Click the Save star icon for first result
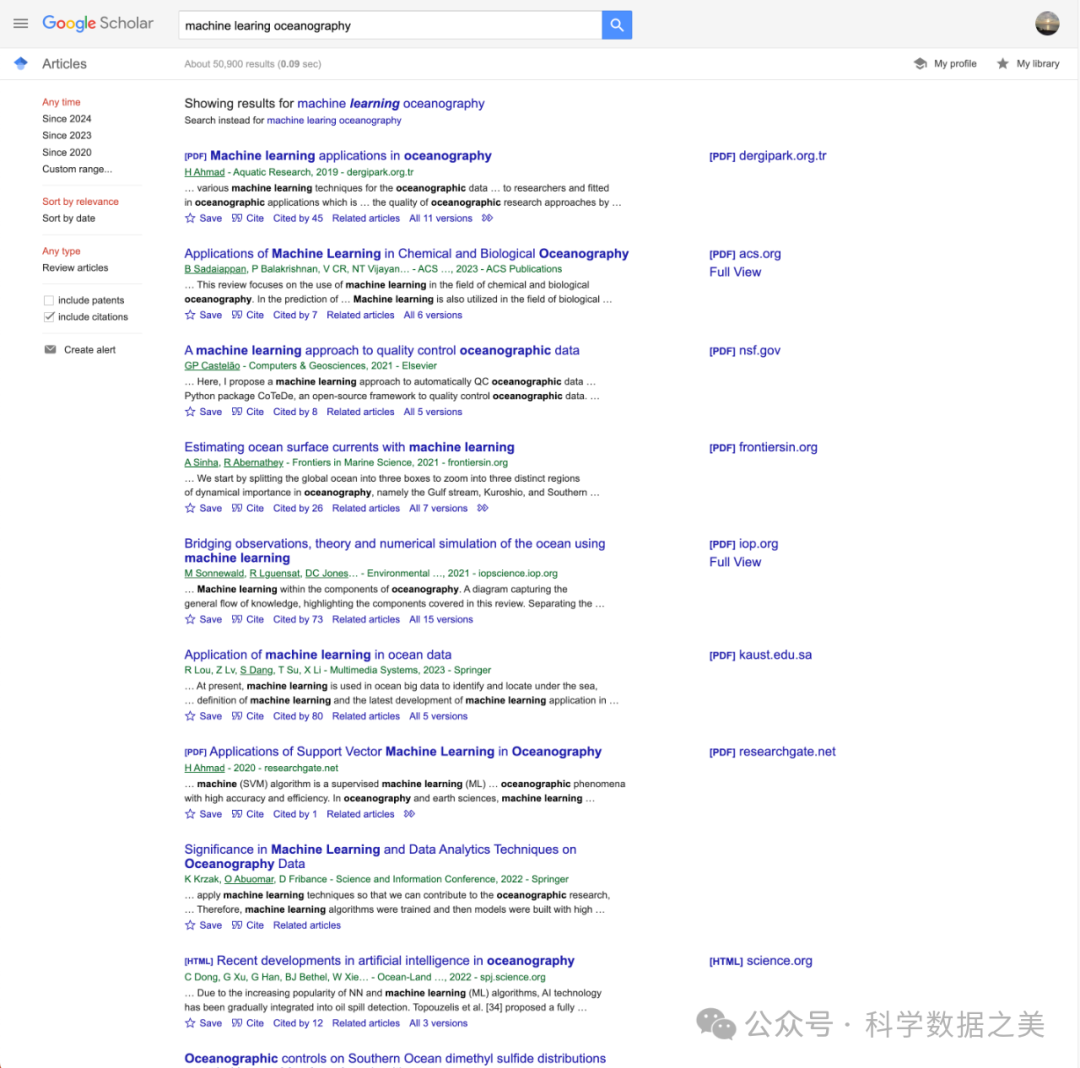The height and width of the screenshot is (1068, 1080). [190, 218]
